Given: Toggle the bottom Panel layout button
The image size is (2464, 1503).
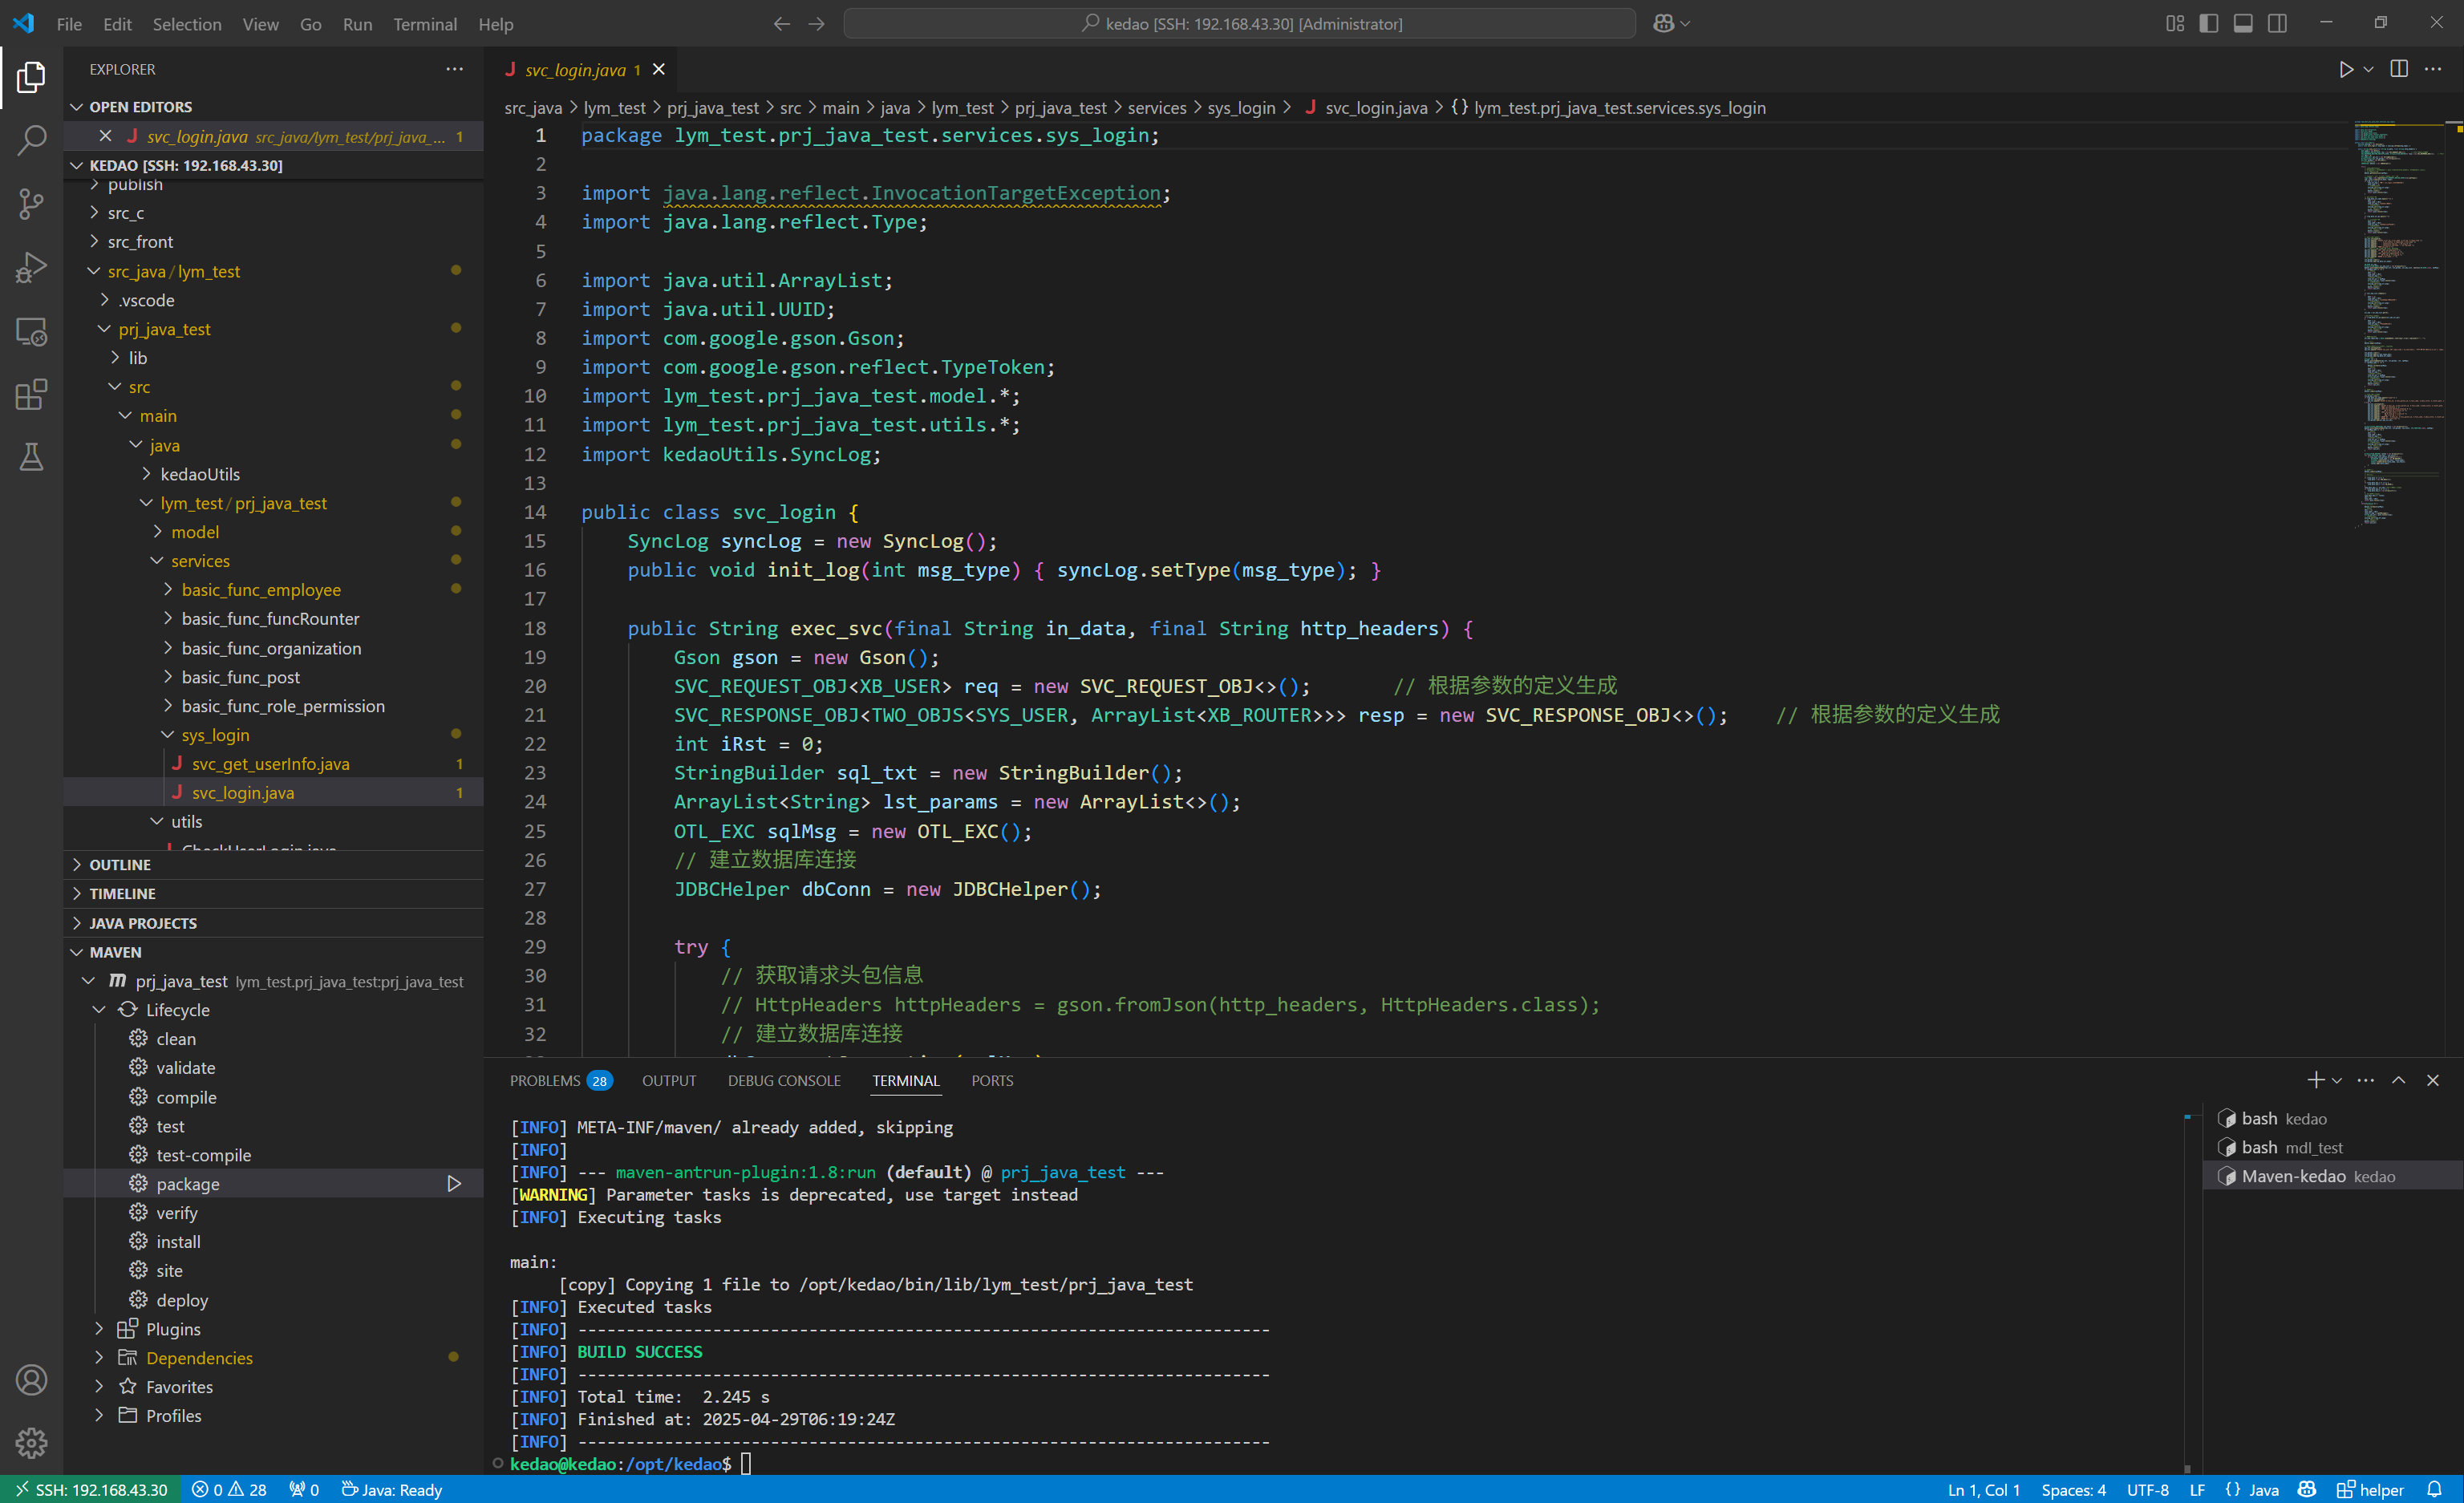Looking at the screenshot, I should pos(2243,24).
